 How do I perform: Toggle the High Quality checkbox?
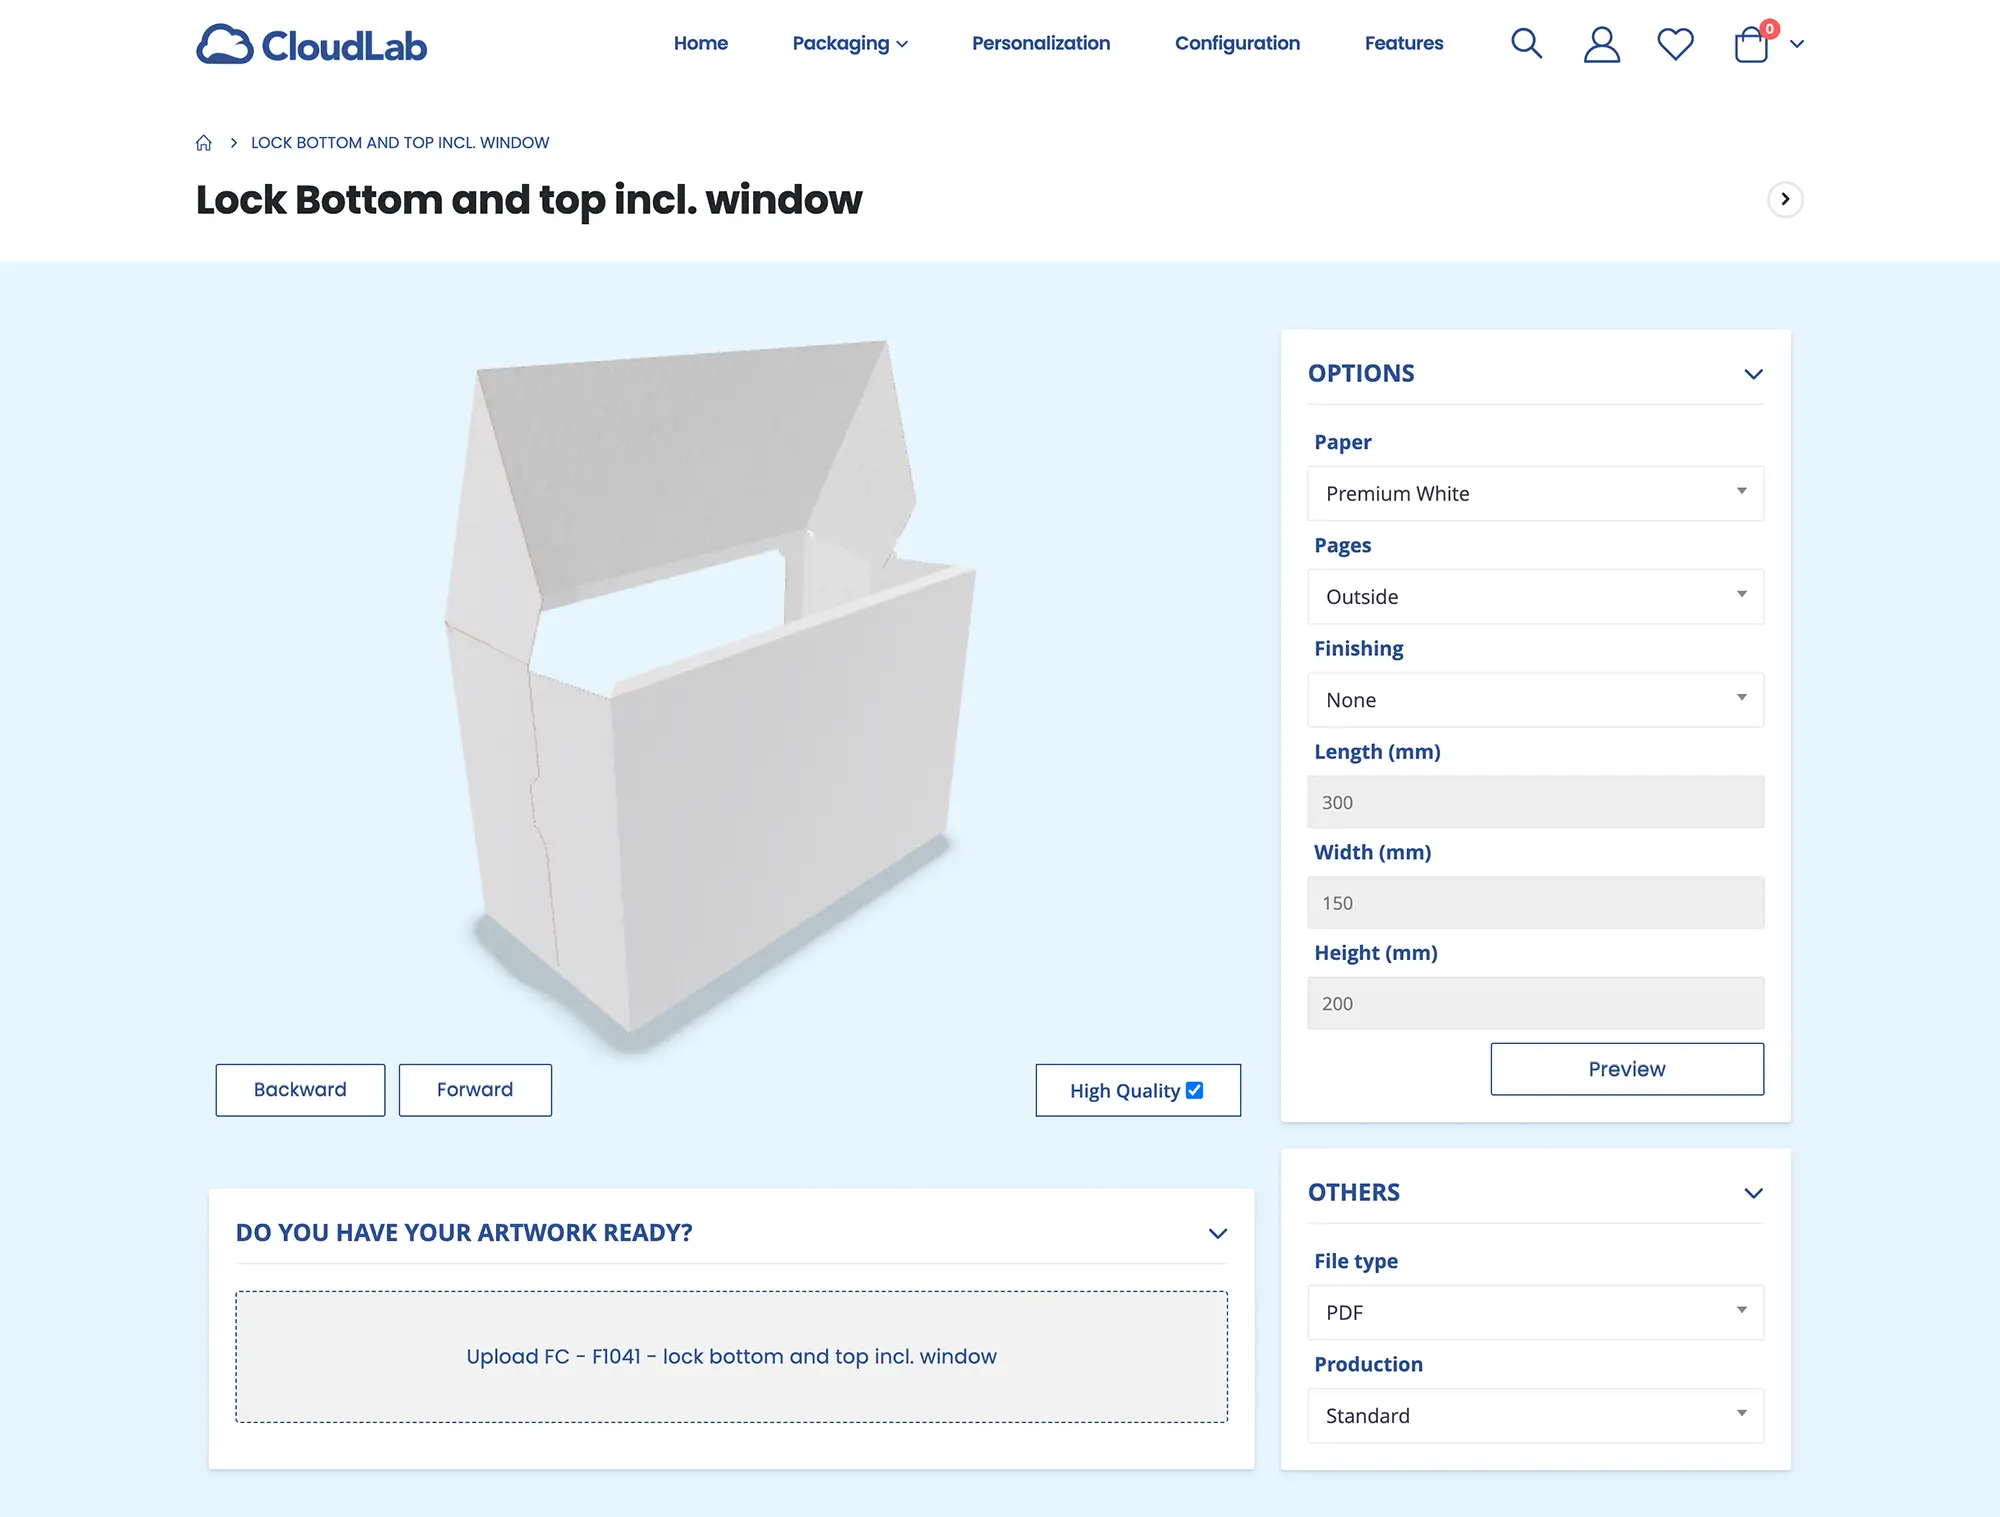[1194, 1090]
